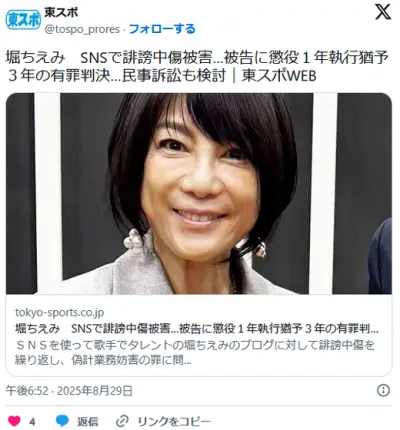The image size is (400, 430).
Task: Open the @tospo_prores handle
Action: pyautogui.click(x=82, y=29)
